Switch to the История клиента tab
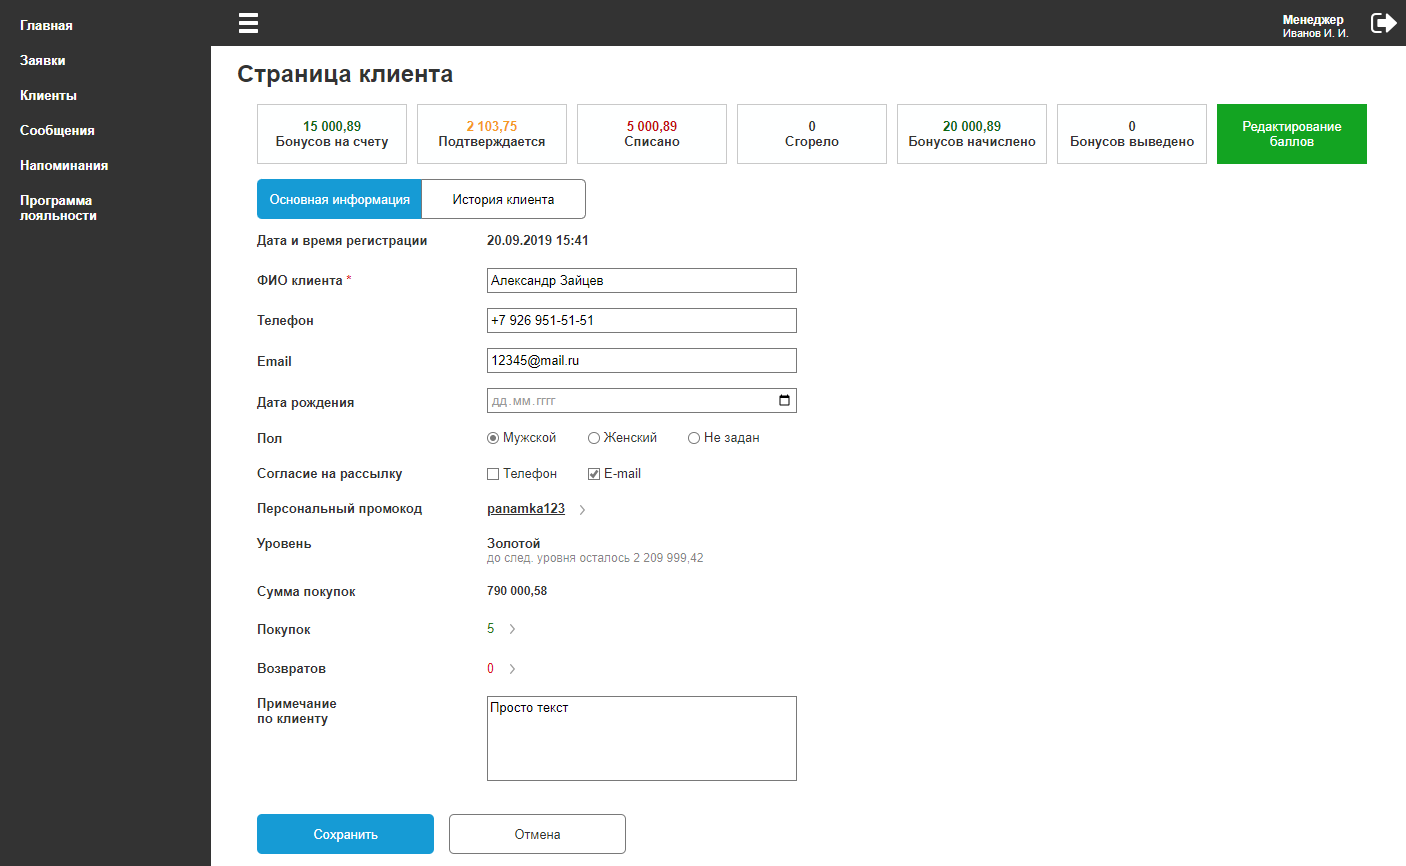 [x=504, y=199]
